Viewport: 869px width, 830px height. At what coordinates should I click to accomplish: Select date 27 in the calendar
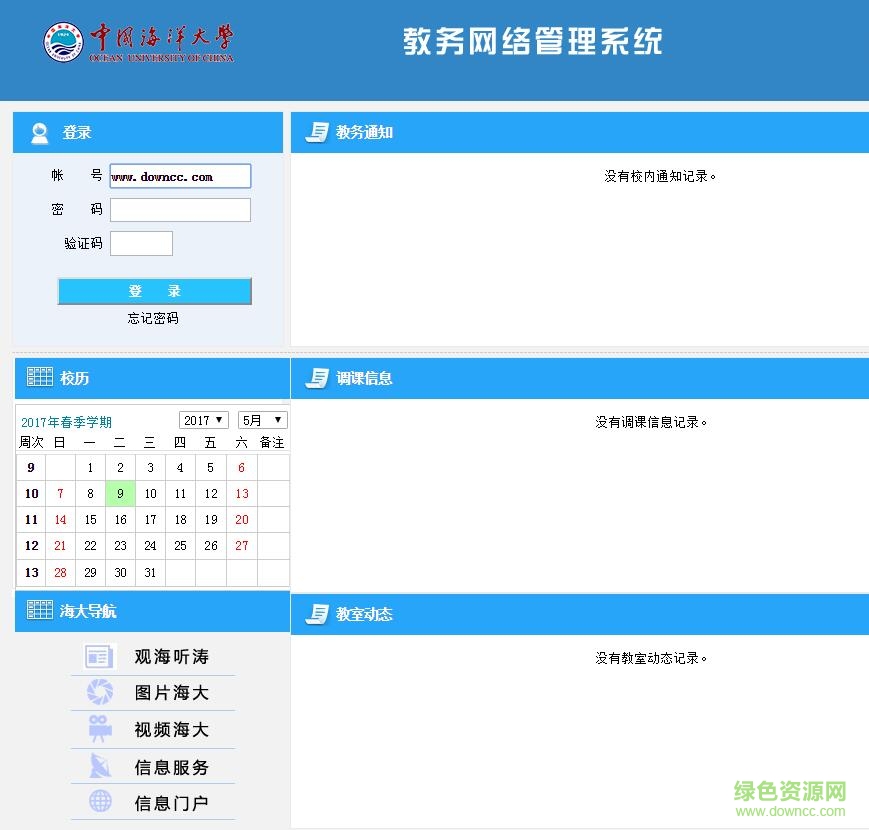[x=241, y=546]
